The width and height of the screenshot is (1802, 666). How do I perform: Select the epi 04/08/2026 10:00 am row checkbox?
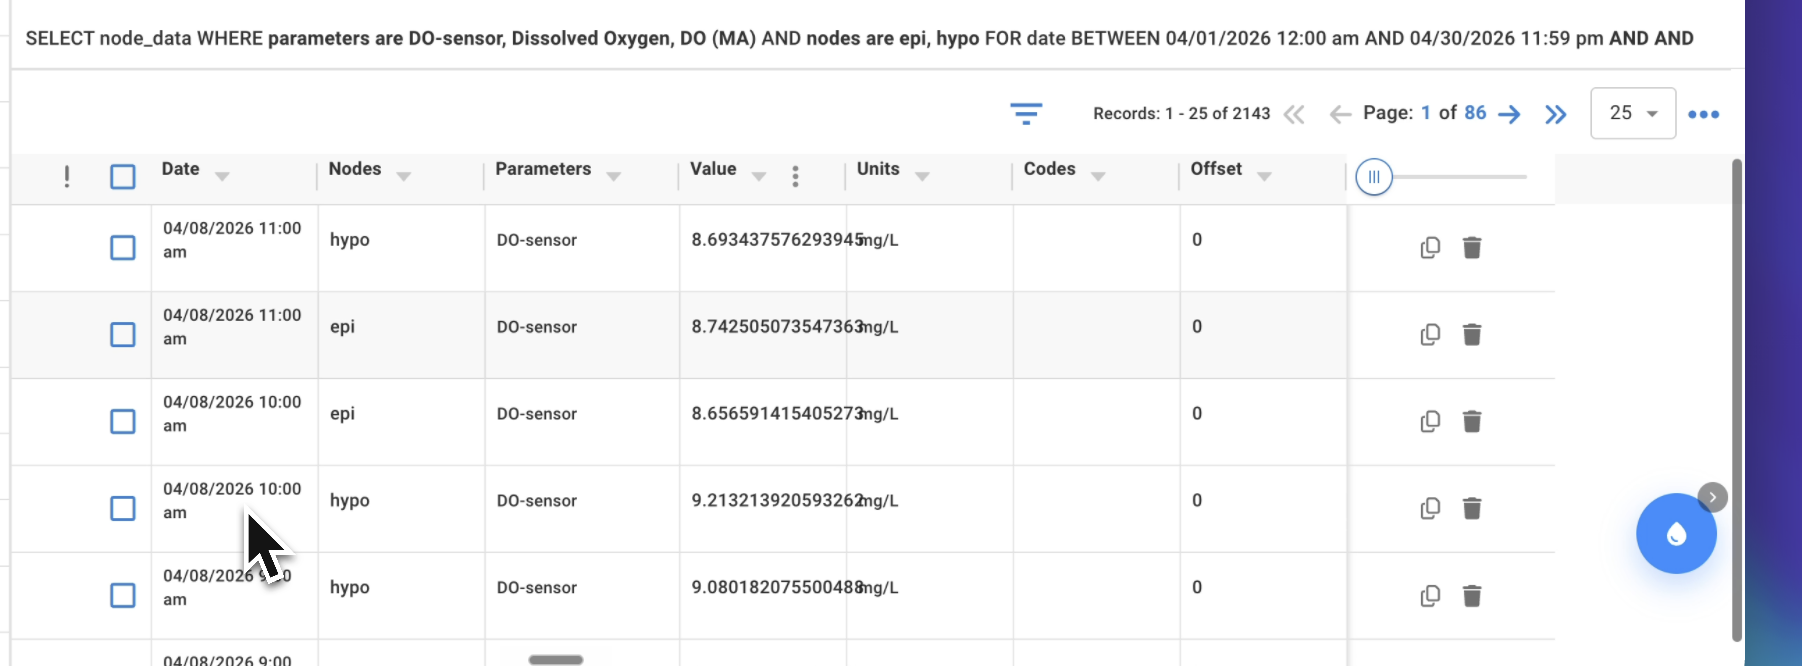123,421
